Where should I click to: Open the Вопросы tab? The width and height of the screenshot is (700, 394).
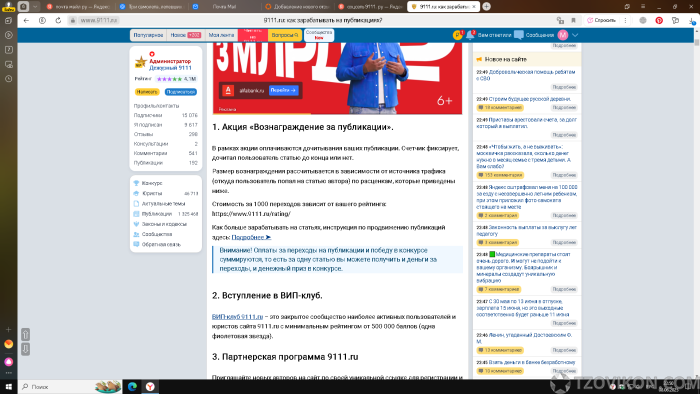[284, 35]
